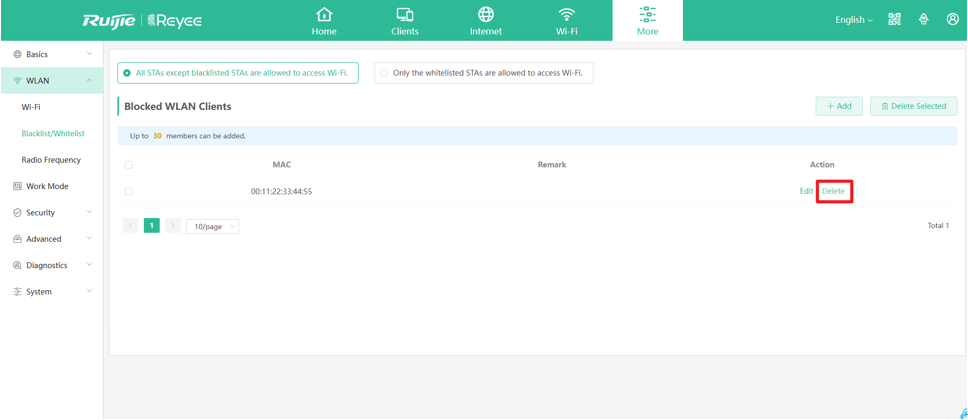This screenshot has height=420, width=968.
Task: Tick checkbox for MAC 00:11:22:33:44:55
Action: click(x=128, y=191)
